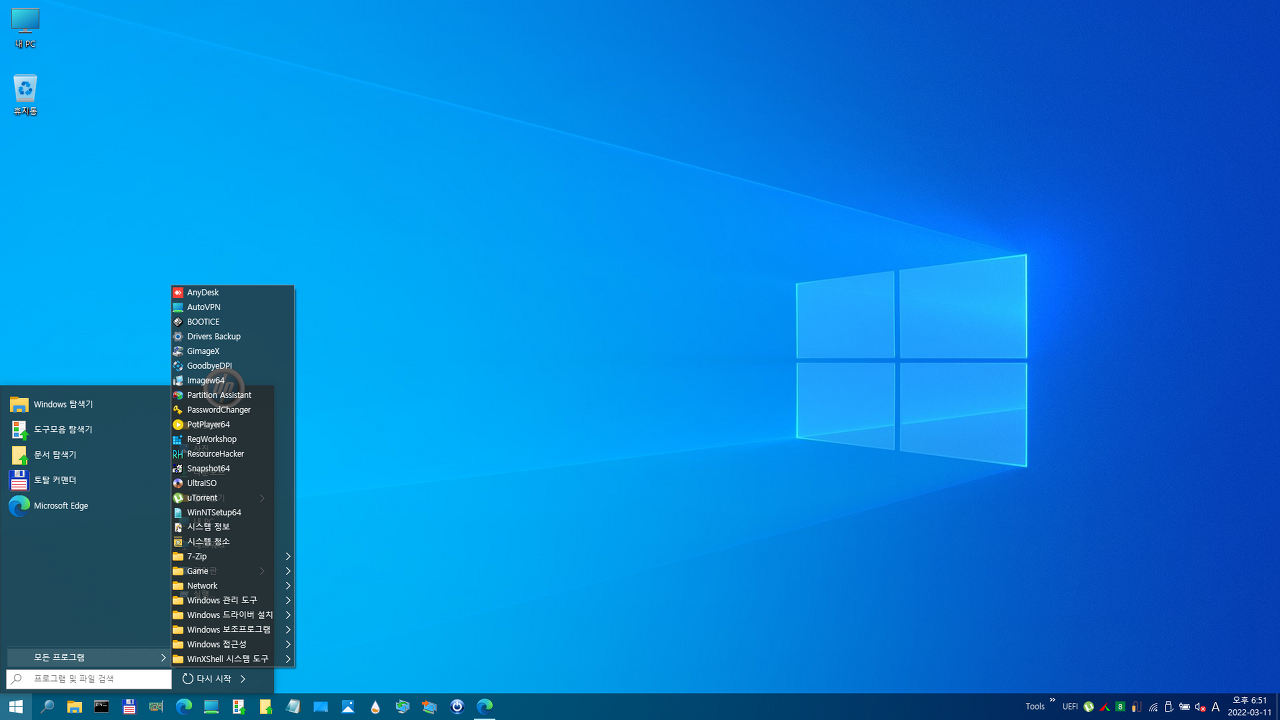This screenshot has width=1280, height=720.
Task: Select the 휴지통 recycle bin icon
Action: pyautogui.click(x=25, y=95)
